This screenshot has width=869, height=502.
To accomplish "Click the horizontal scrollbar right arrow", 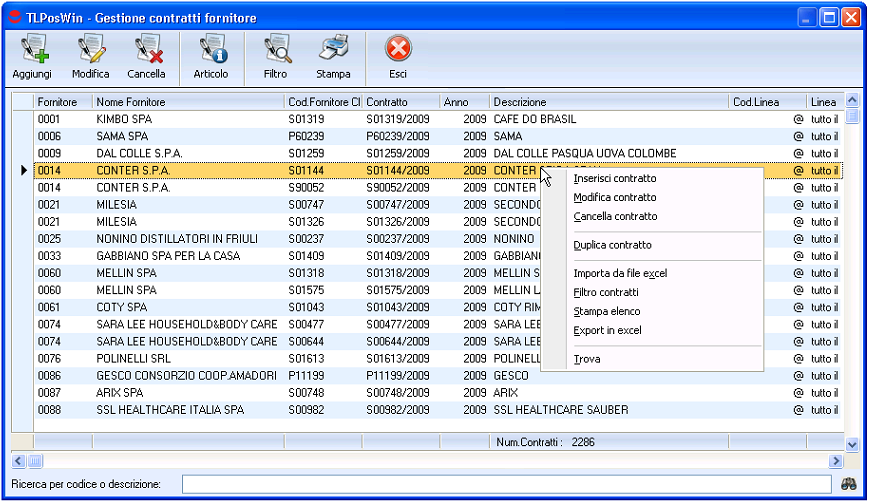I will tap(836, 461).
